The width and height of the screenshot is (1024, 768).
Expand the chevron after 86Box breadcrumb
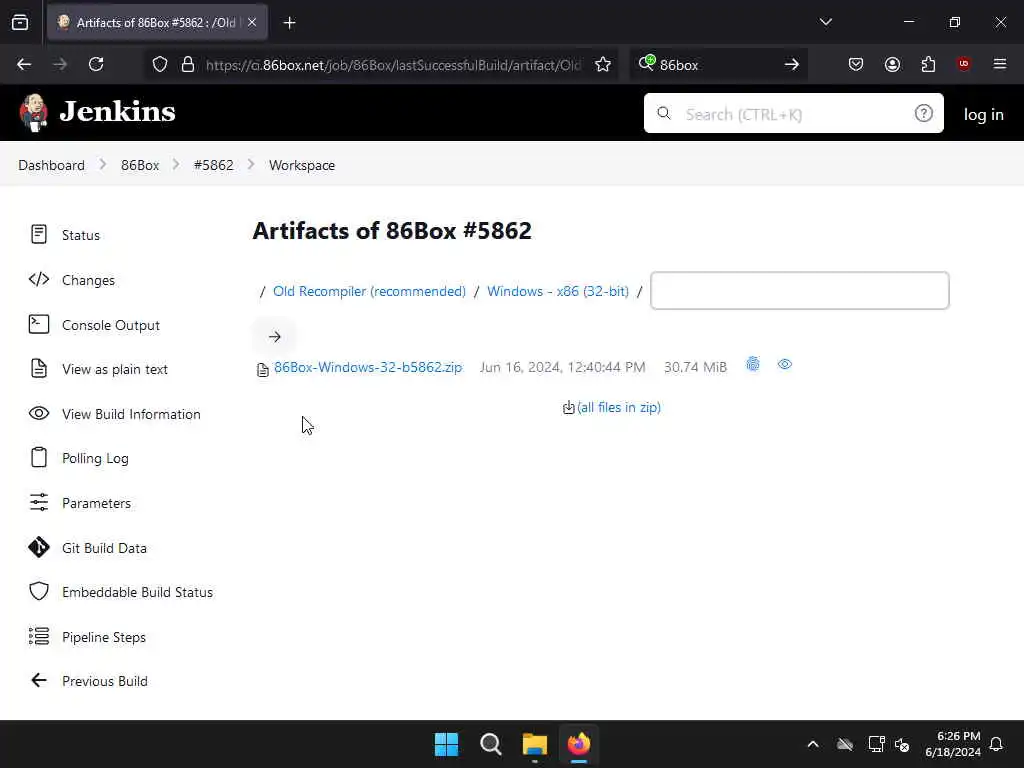coord(176,165)
